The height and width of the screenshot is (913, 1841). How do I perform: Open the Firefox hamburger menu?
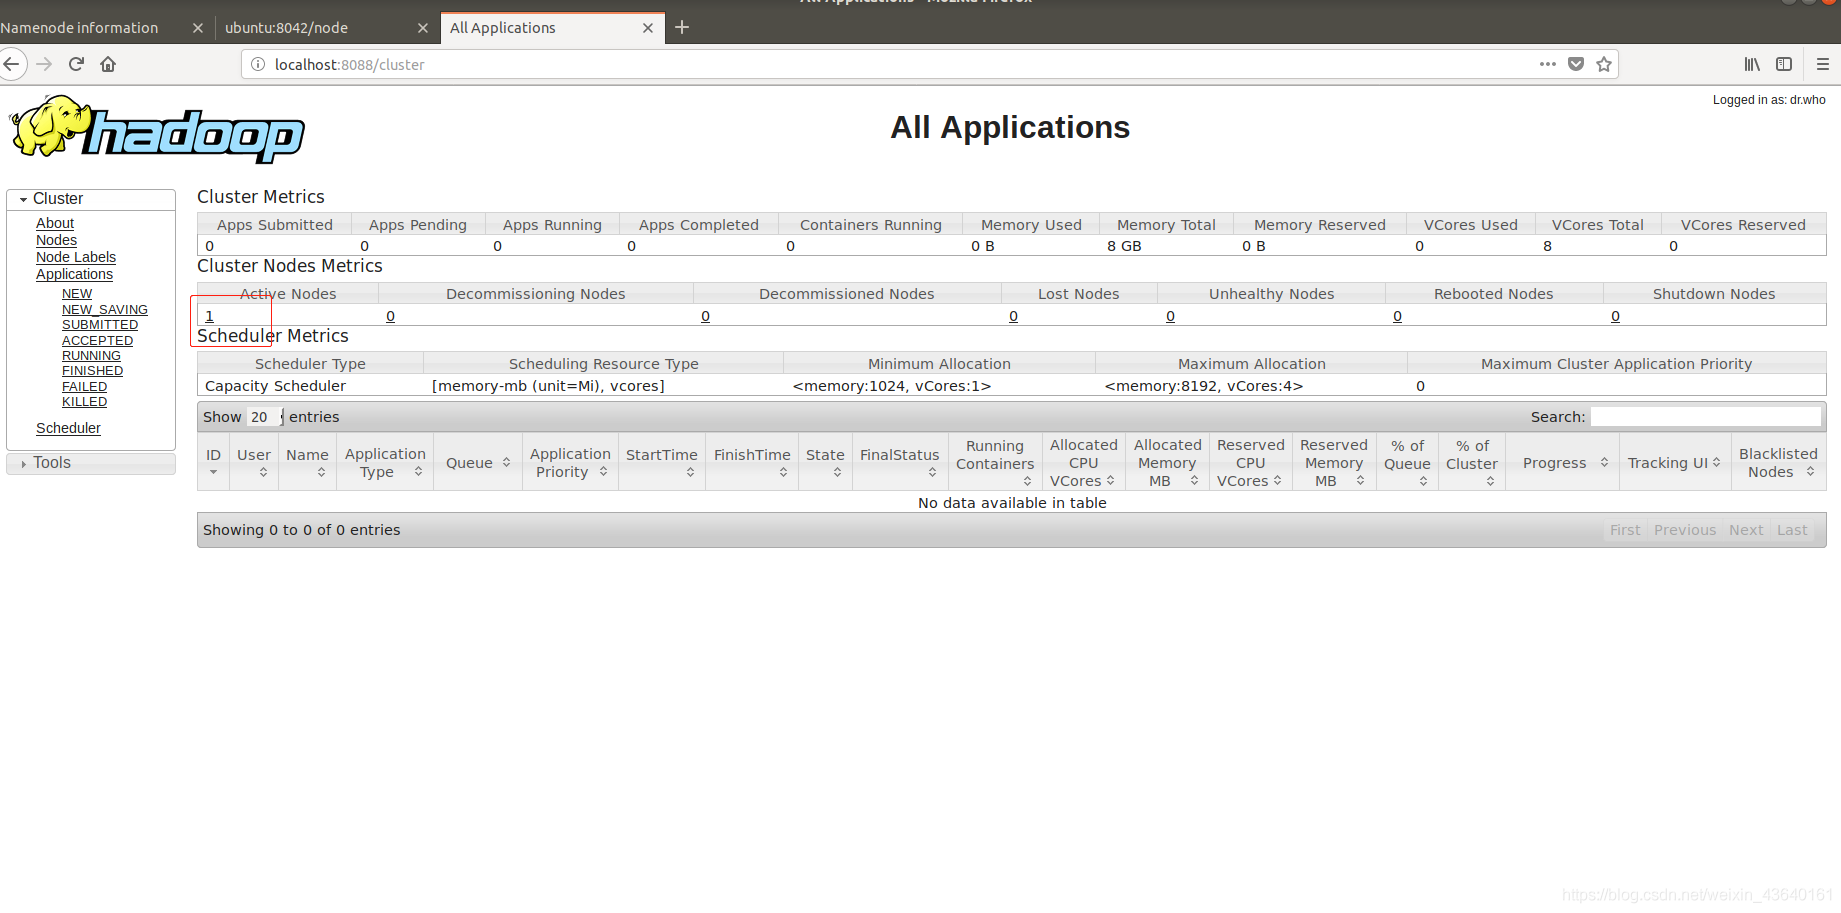click(x=1823, y=64)
